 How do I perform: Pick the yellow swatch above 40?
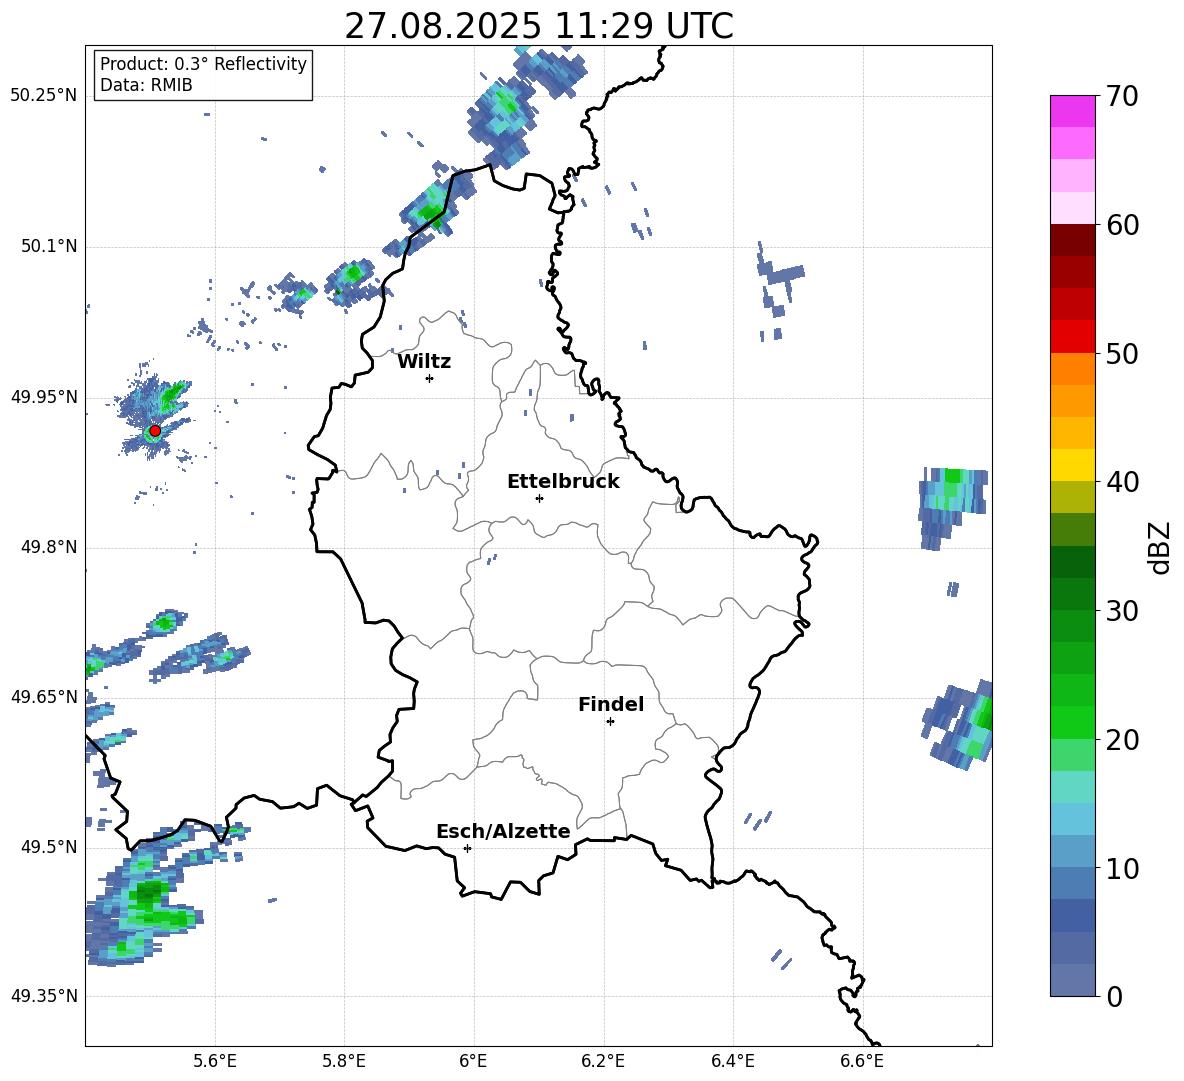click(x=1072, y=465)
